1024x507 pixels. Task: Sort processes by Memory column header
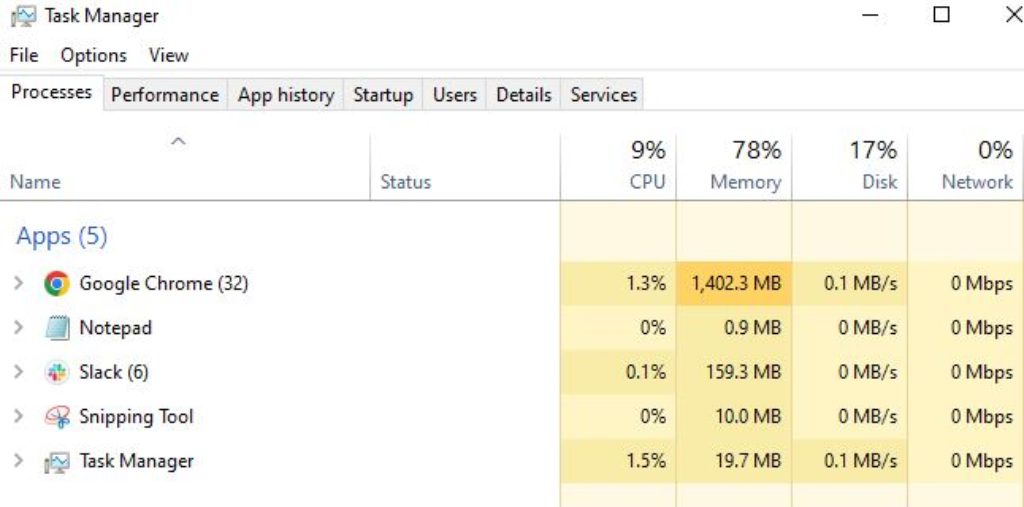point(744,182)
